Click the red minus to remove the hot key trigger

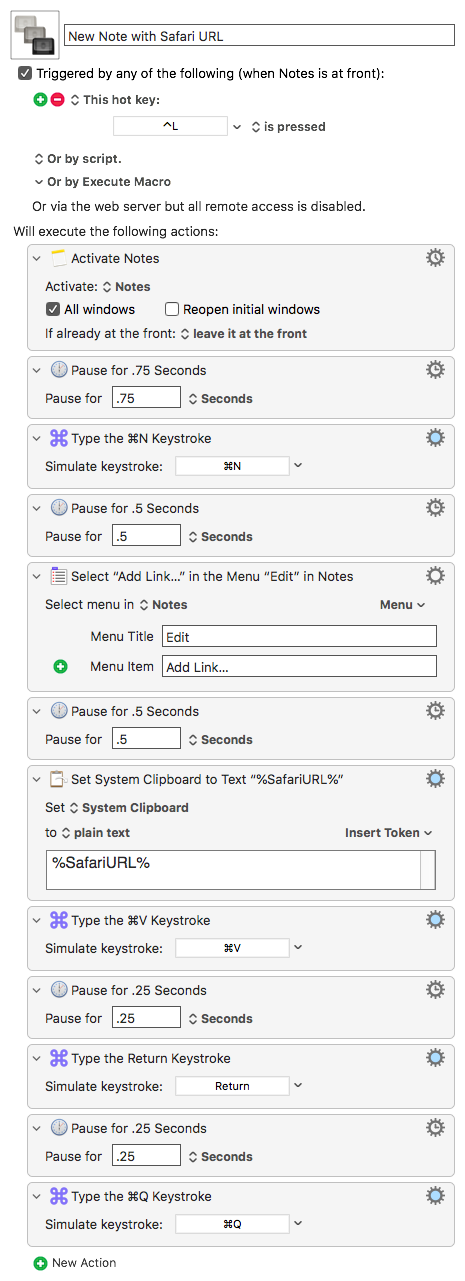pyautogui.click(x=57, y=100)
